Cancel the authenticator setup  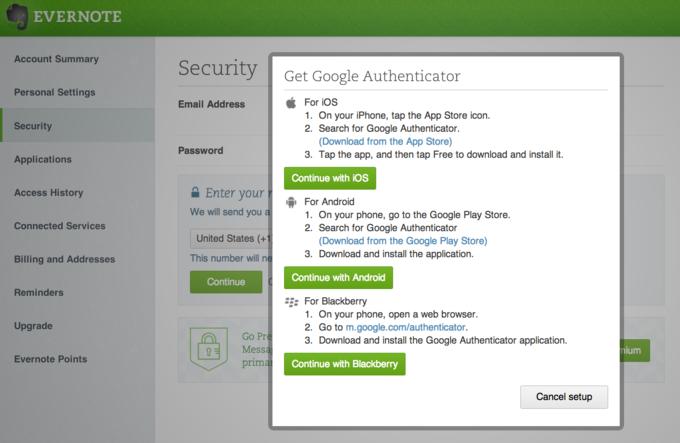coord(564,397)
